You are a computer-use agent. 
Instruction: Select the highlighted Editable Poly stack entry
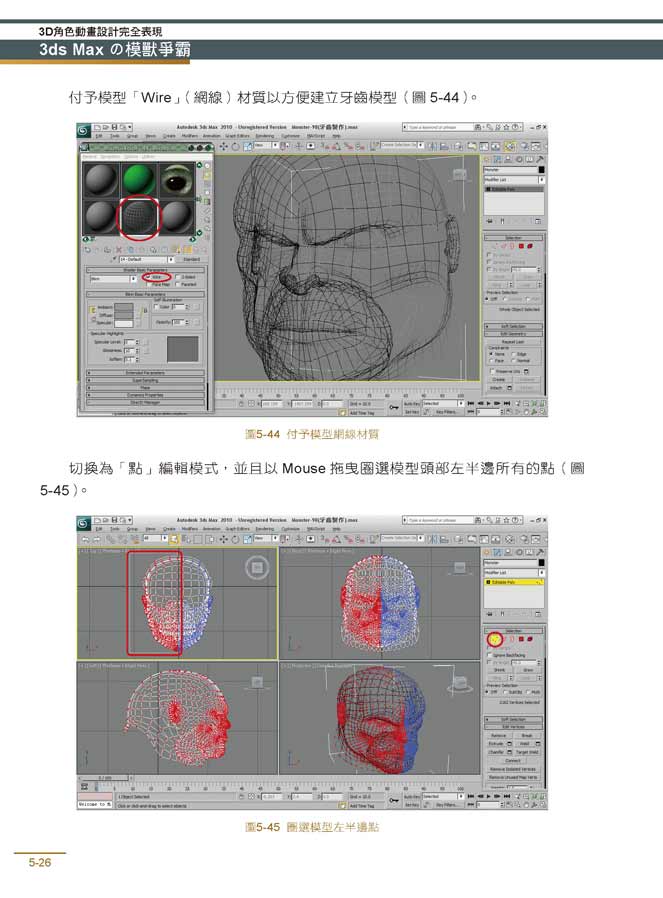(514, 582)
